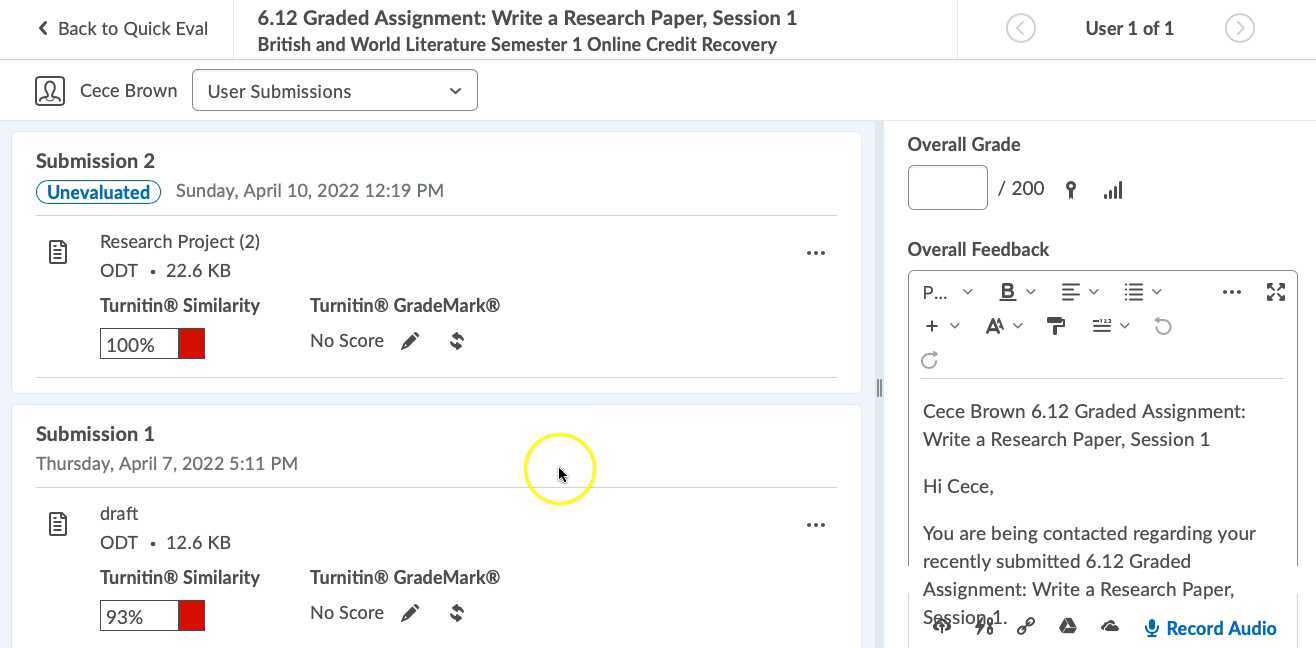Edit the Turnitin GradeMark score for draft
1316x648 pixels.
click(x=410, y=612)
